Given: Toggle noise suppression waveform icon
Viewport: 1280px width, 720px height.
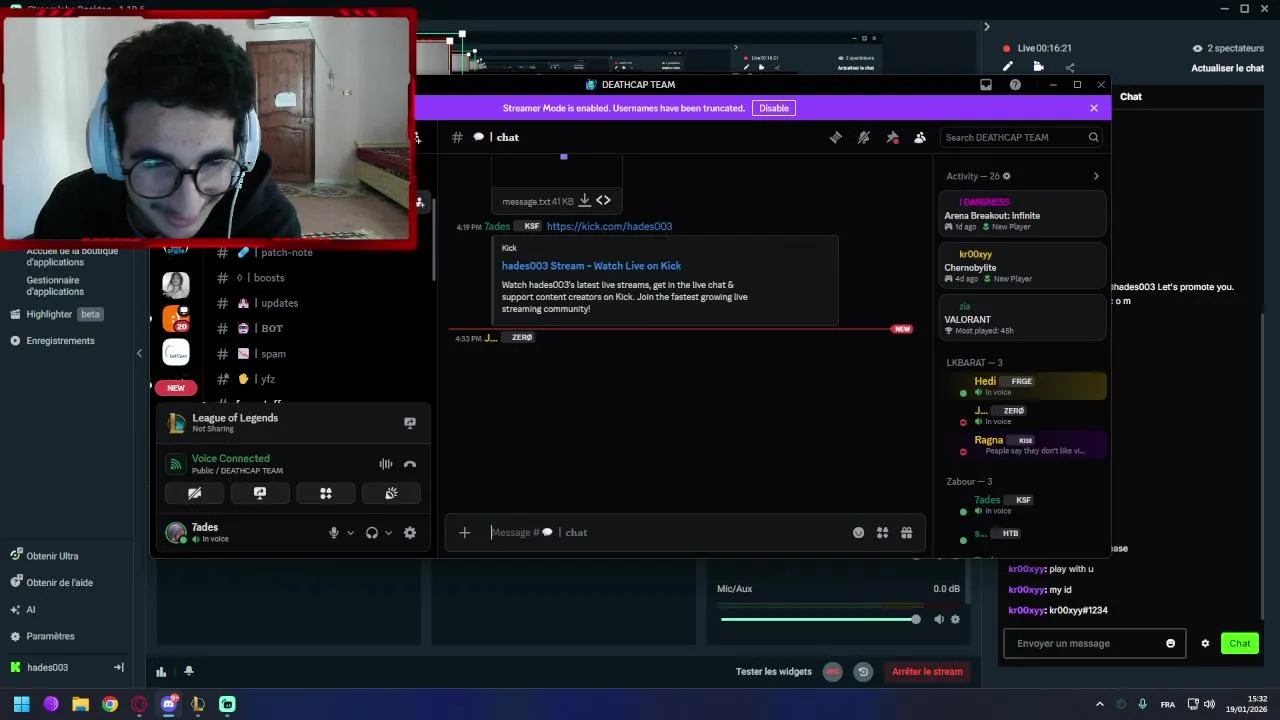Looking at the screenshot, I should 386,464.
